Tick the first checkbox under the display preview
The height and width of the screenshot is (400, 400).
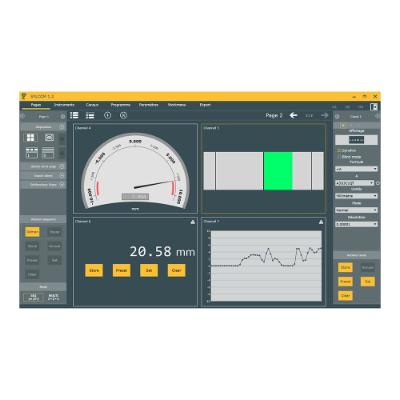pos(339,151)
